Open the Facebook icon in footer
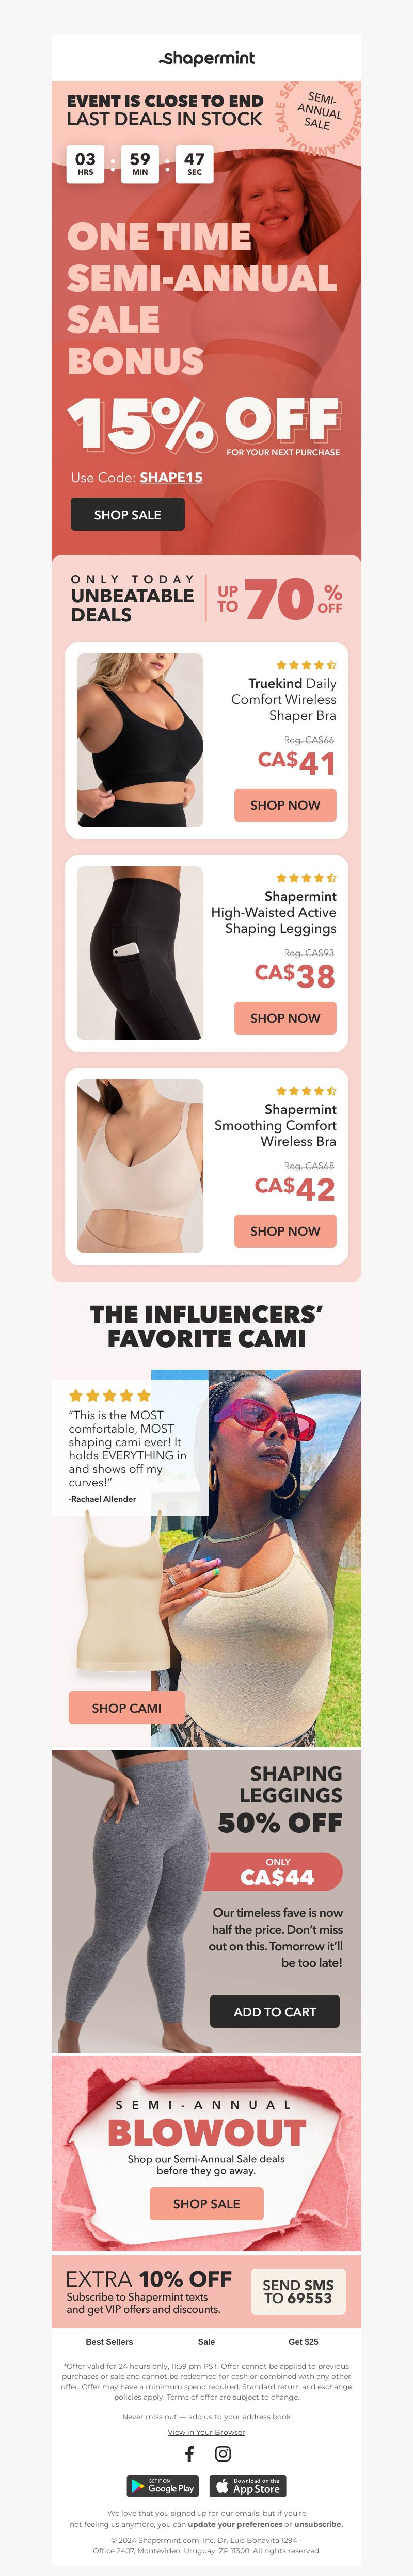This screenshot has width=413, height=2576. pos(190,2453)
